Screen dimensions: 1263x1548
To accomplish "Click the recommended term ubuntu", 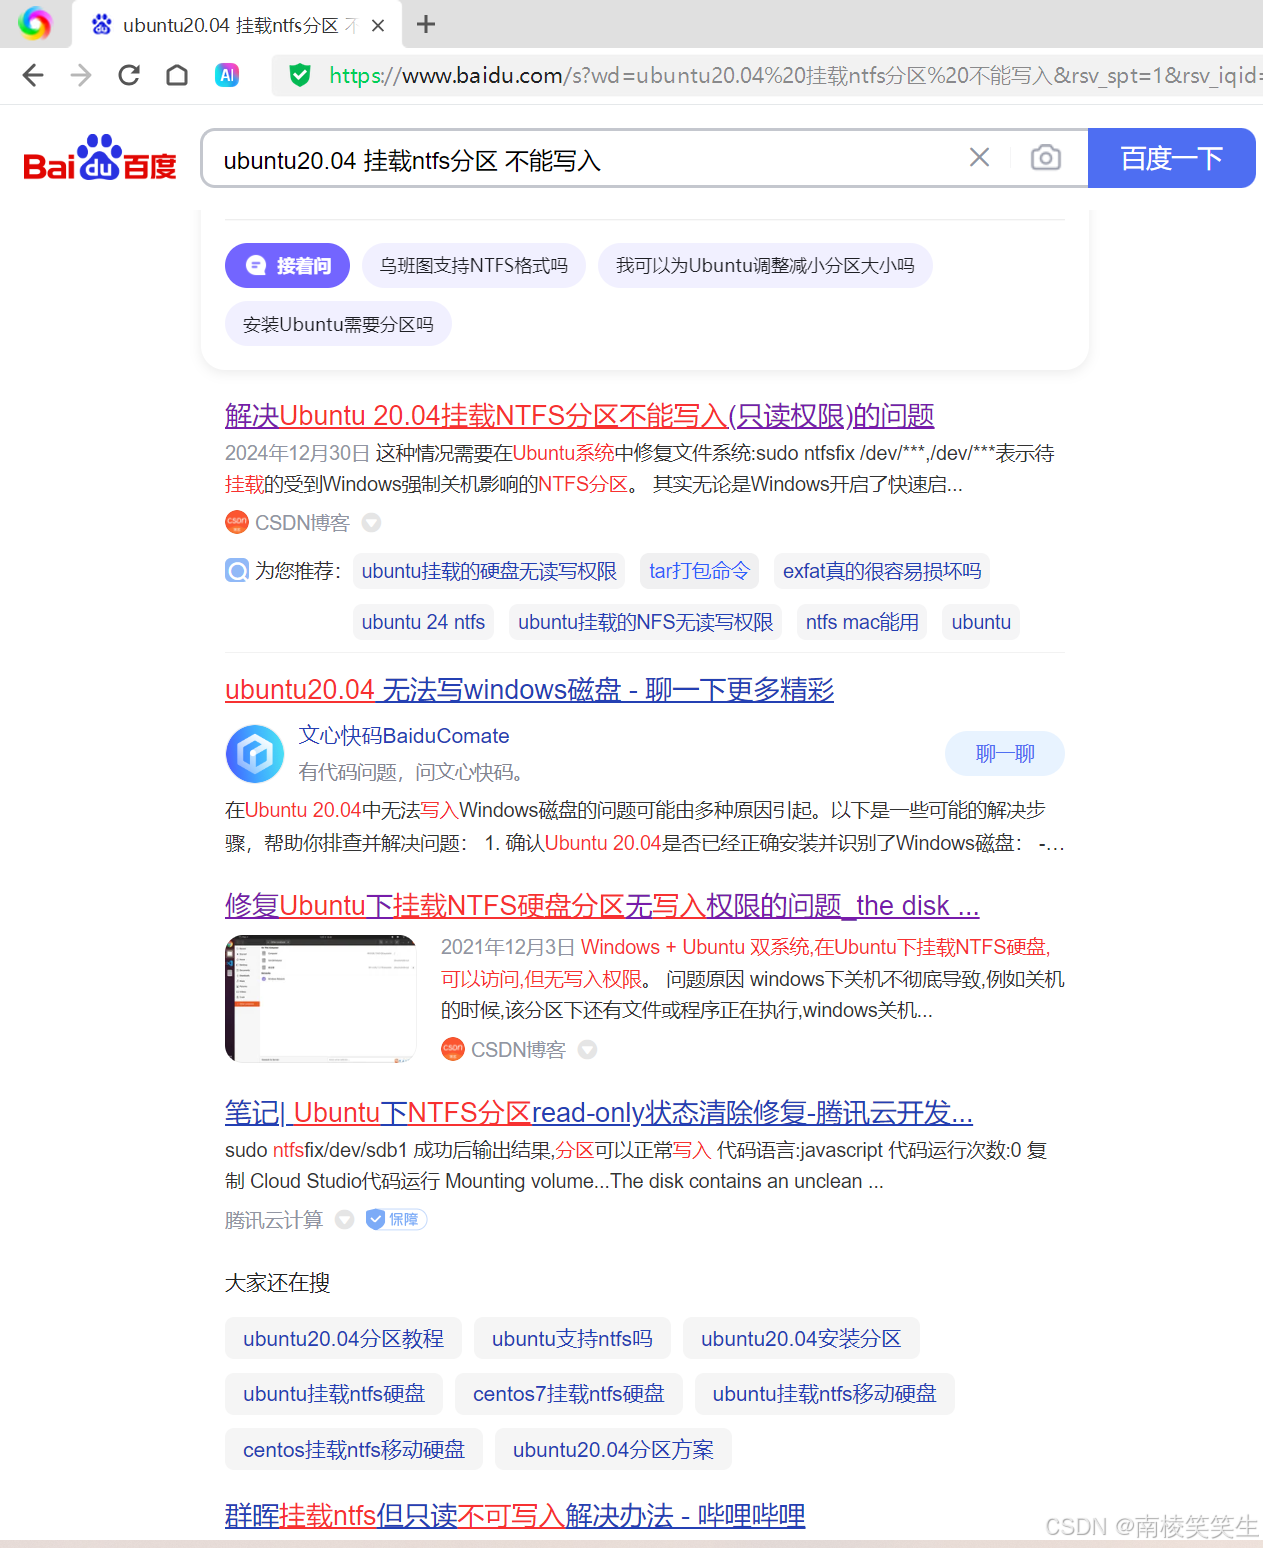I will 981,622.
